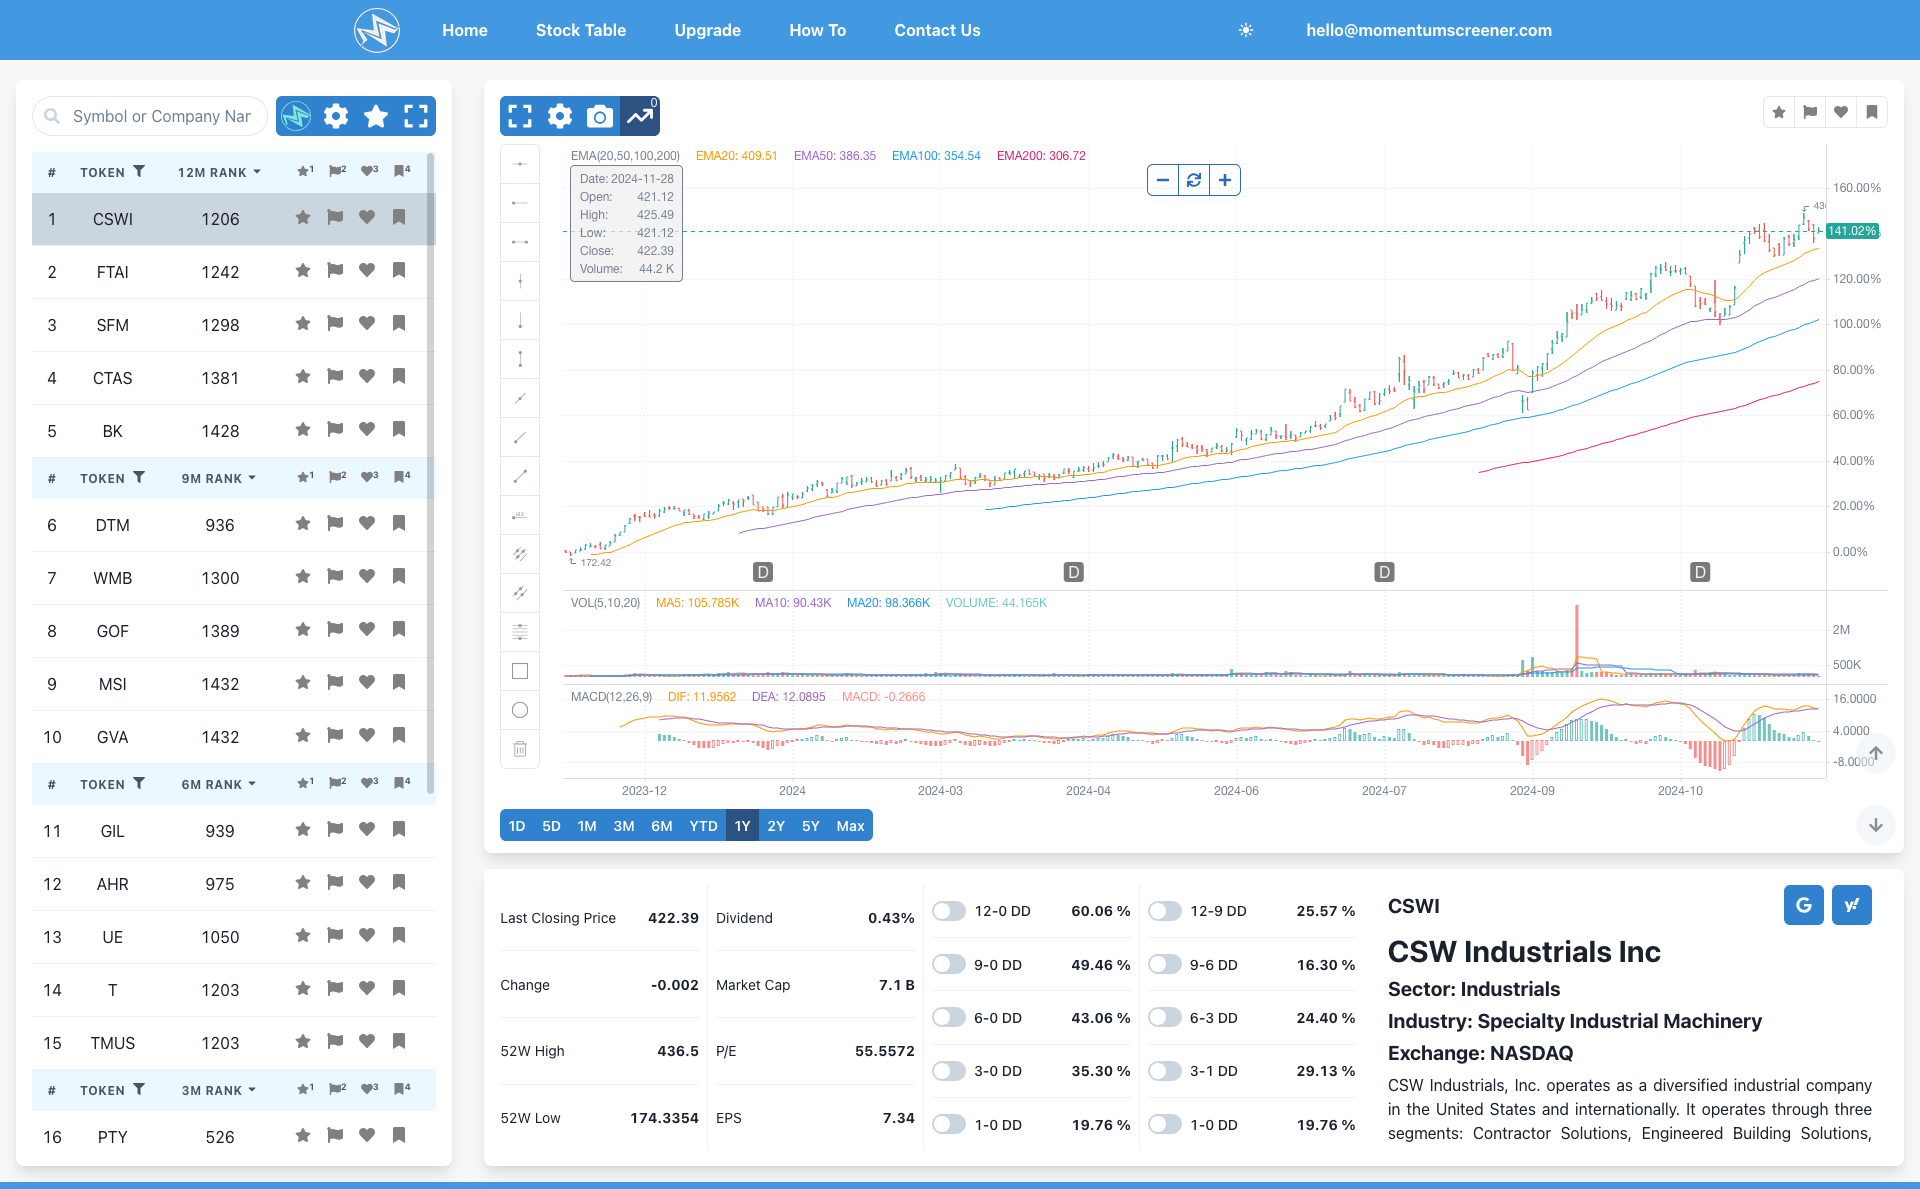Open chart settings gear
1920x1189 pixels.
(560, 116)
